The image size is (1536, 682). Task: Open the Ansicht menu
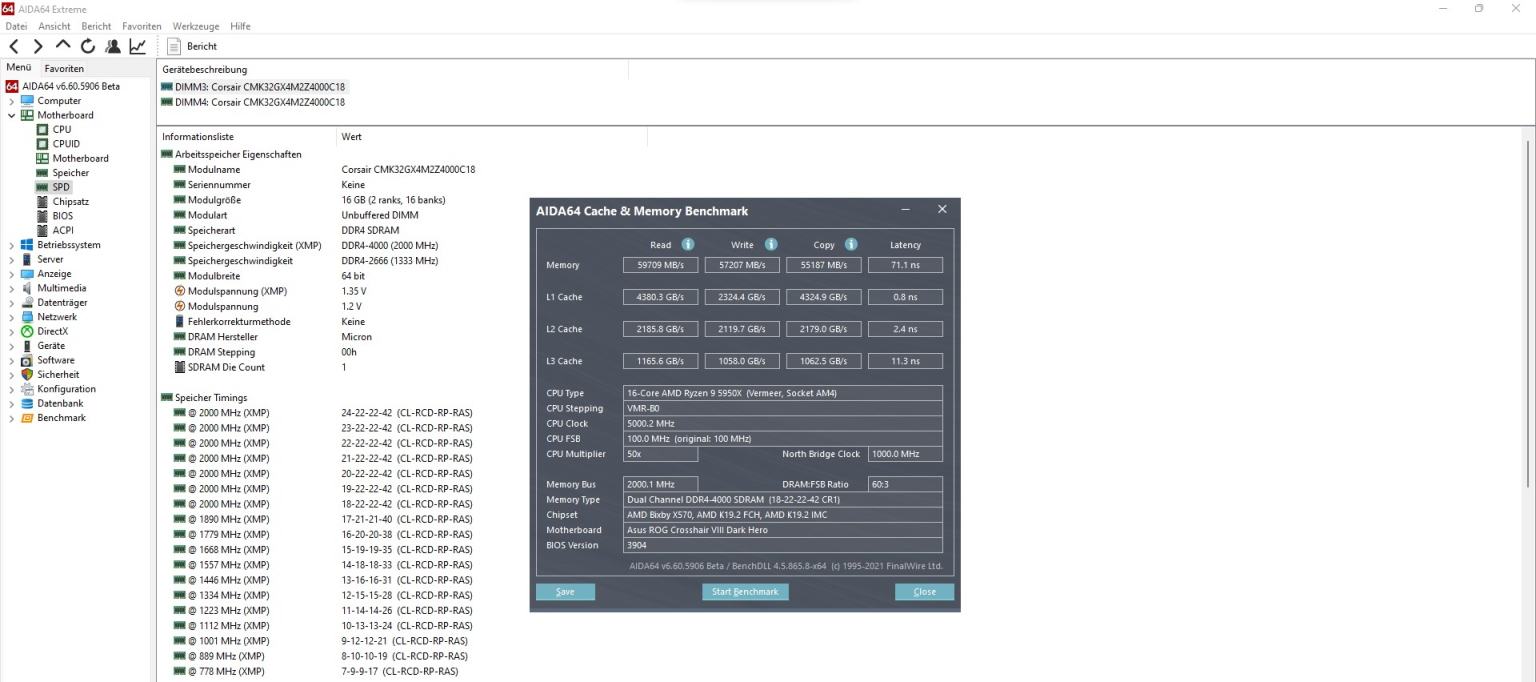coord(54,26)
